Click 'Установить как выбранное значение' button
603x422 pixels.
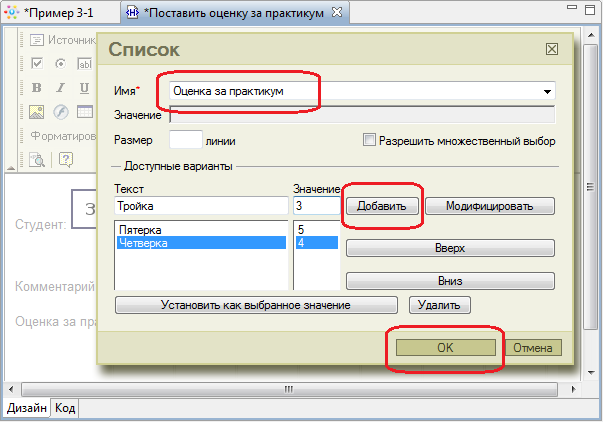(256, 305)
